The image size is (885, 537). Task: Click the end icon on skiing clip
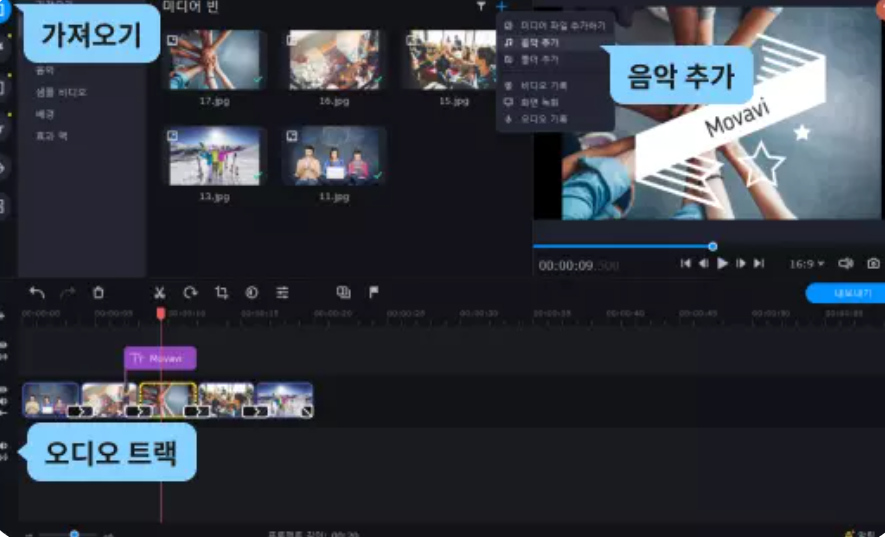pyautogui.click(x=306, y=412)
